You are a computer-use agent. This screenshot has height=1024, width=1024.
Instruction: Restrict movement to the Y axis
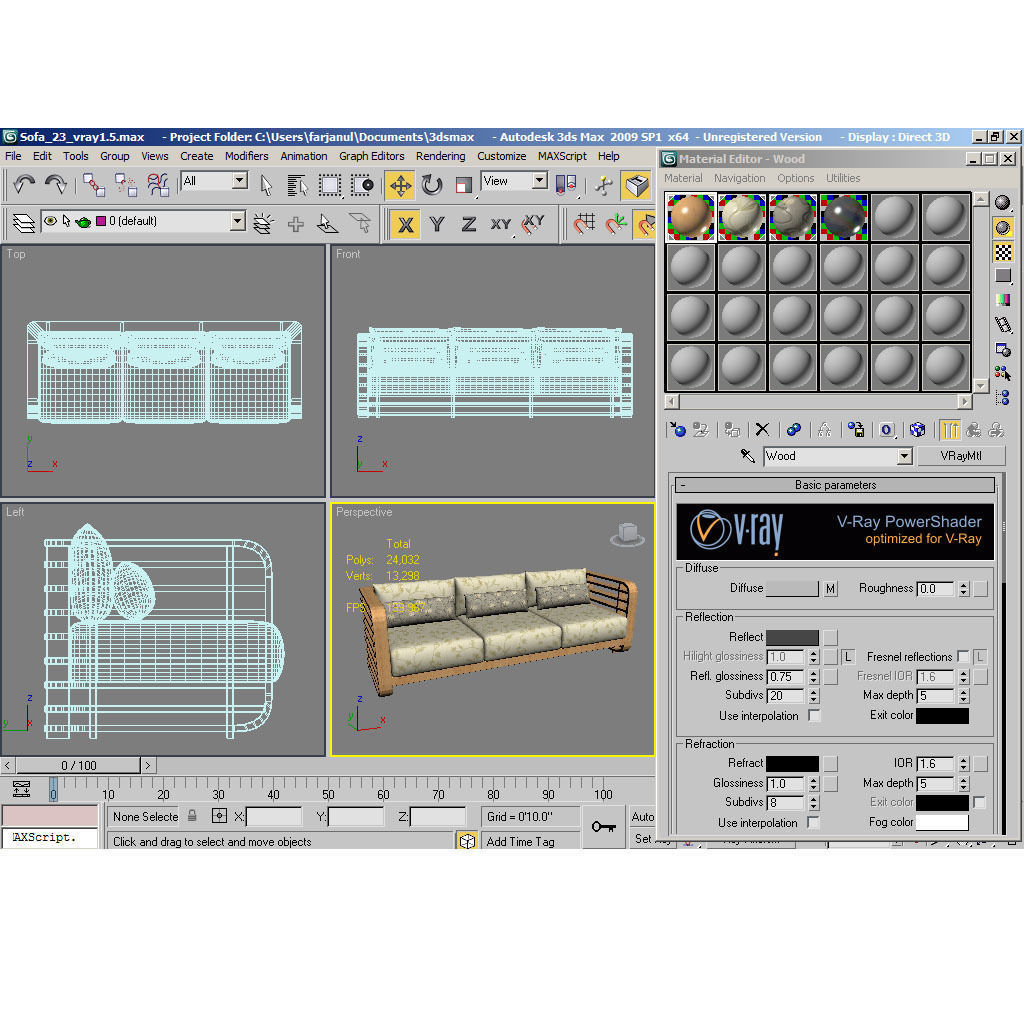point(437,224)
